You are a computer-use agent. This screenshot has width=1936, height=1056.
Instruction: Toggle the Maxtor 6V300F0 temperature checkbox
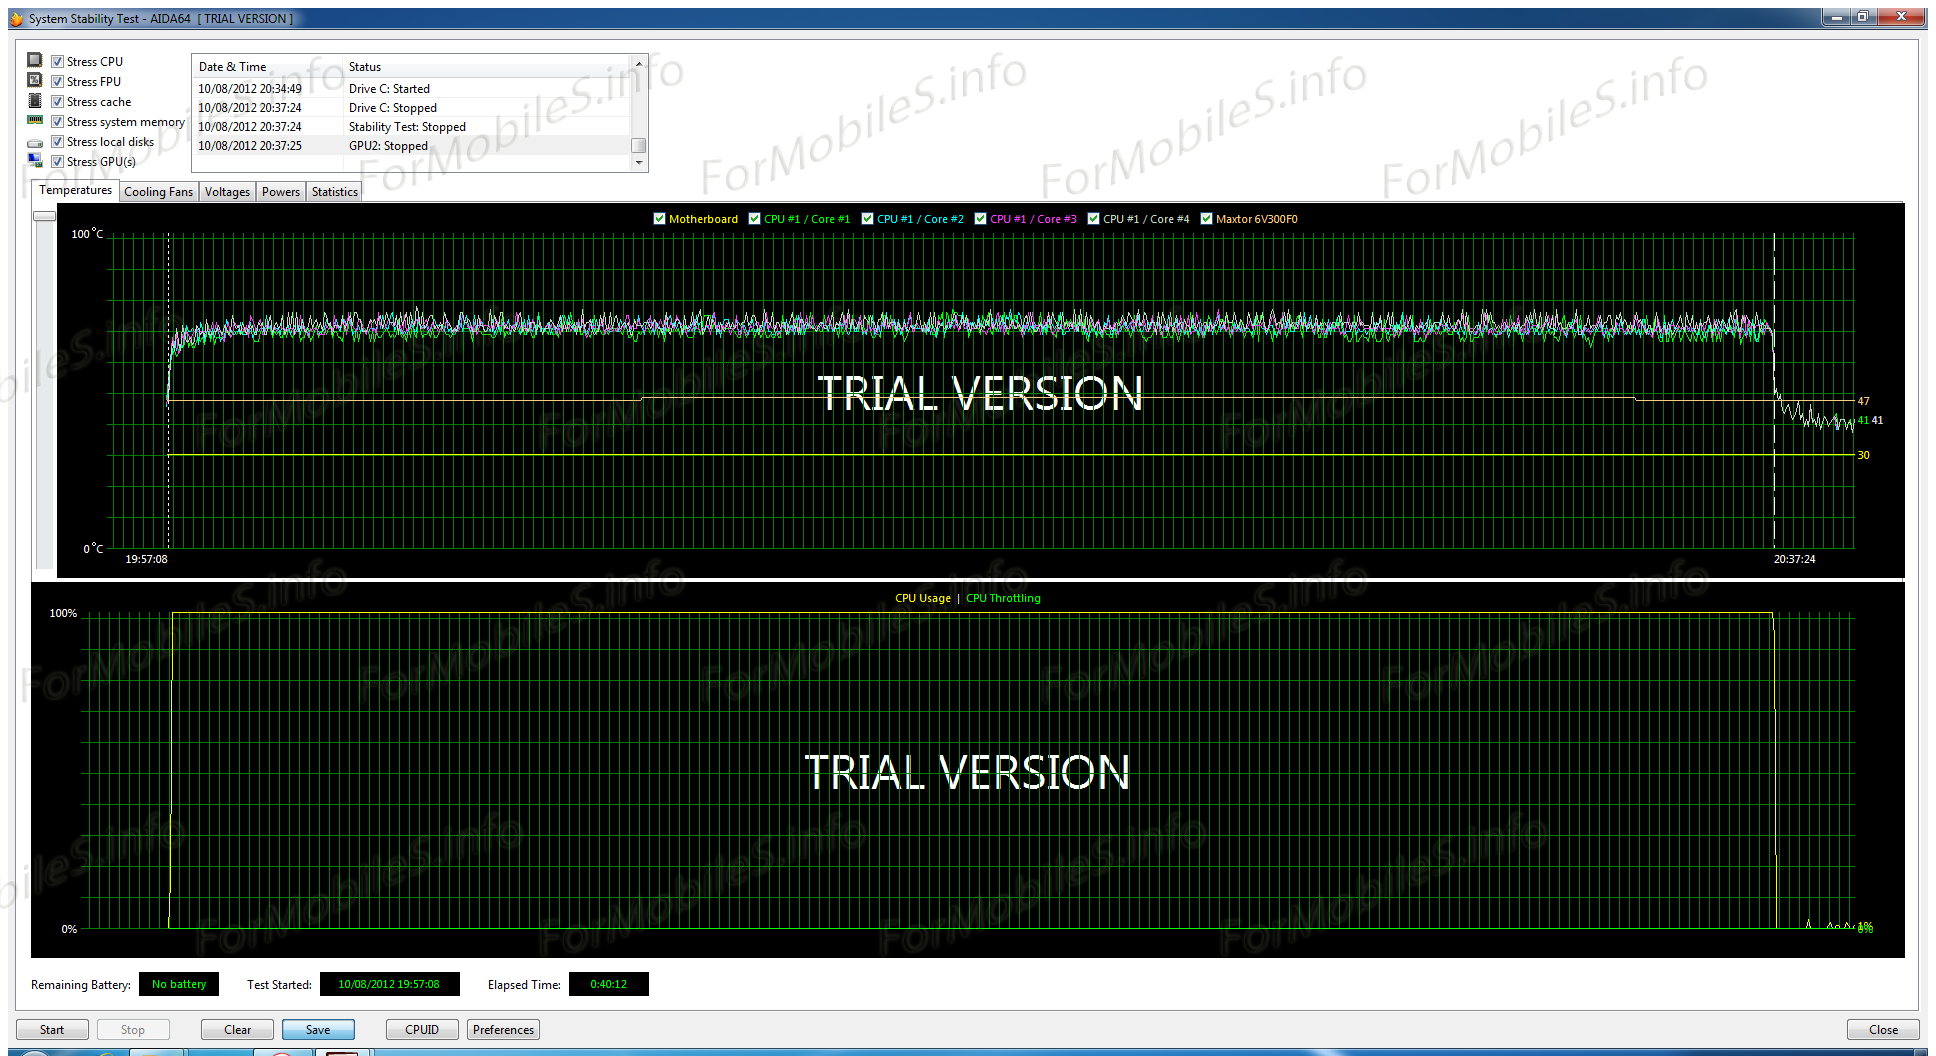pos(1207,219)
